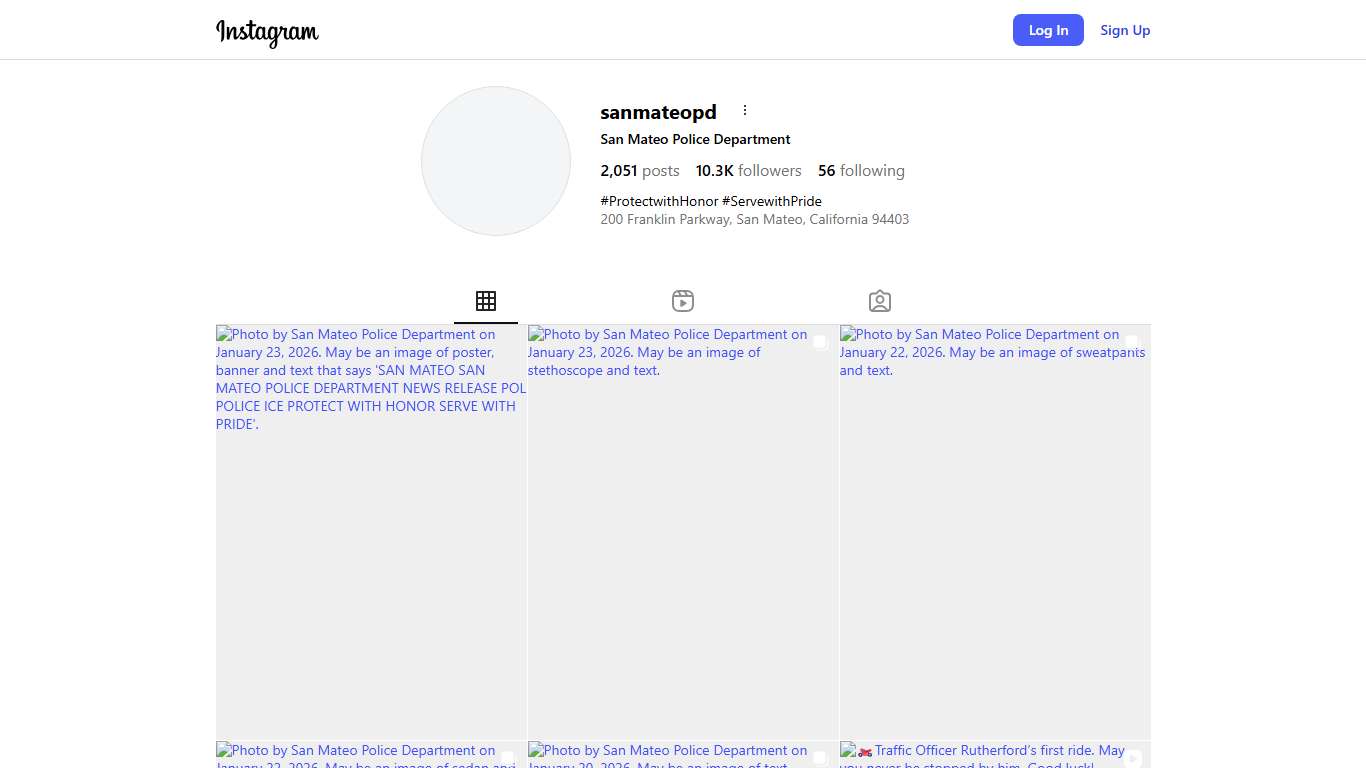Click the carousel icon on the sweatpants post

1131,342
